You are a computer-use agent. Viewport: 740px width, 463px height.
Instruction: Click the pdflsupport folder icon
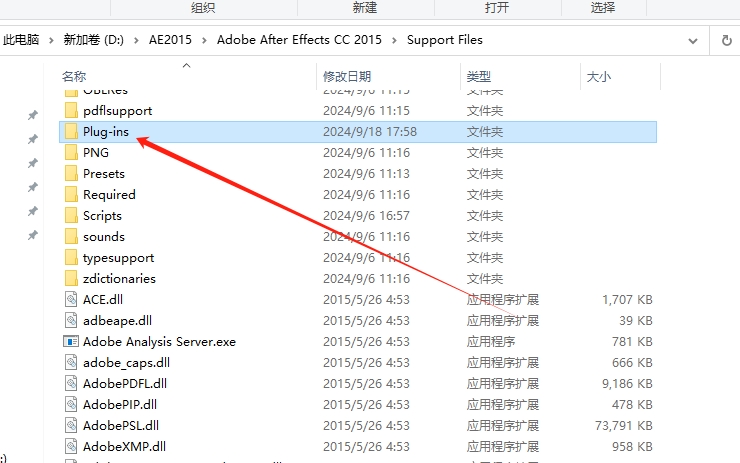(71, 111)
